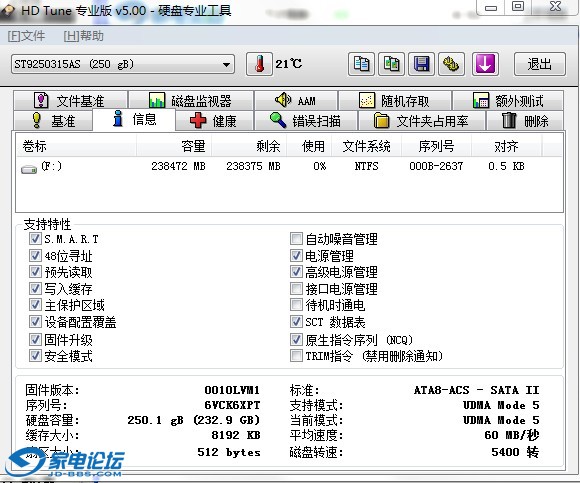The width and height of the screenshot is (580, 483).
Task: Toggle the 预先读取 checkbox
Action: point(35,272)
